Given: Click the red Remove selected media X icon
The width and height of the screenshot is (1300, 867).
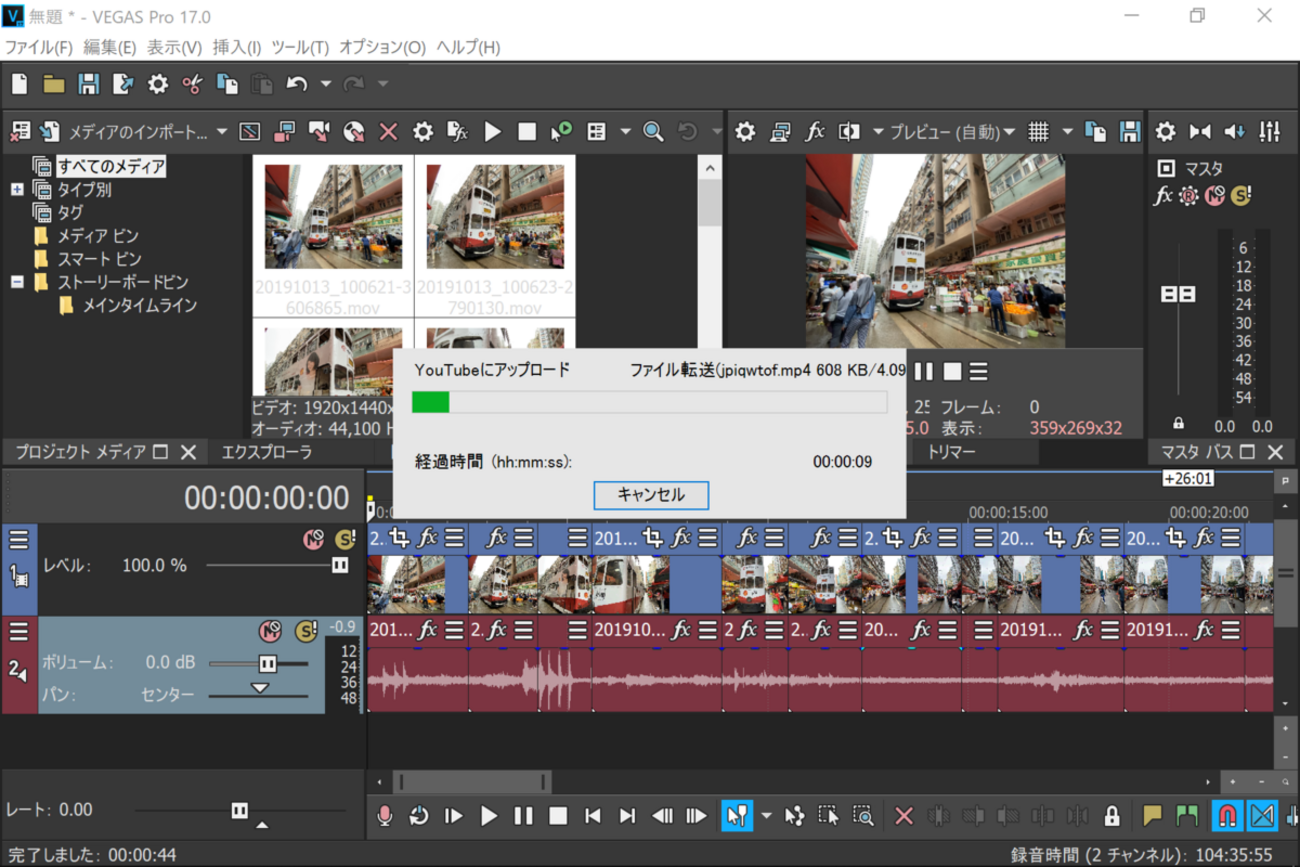Looking at the screenshot, I should coord(389,132).
